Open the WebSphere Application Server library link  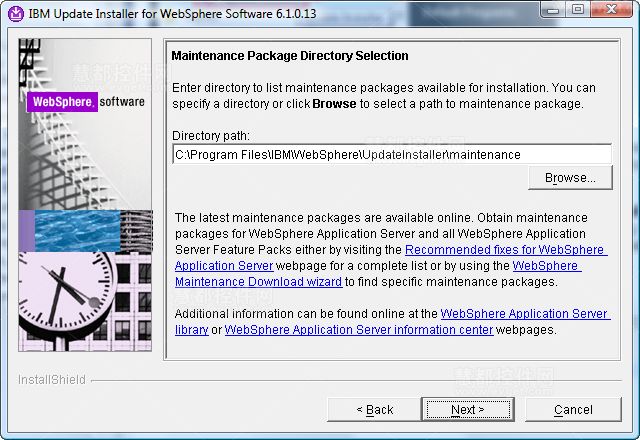pyautogui.click(x=525, y=313)
